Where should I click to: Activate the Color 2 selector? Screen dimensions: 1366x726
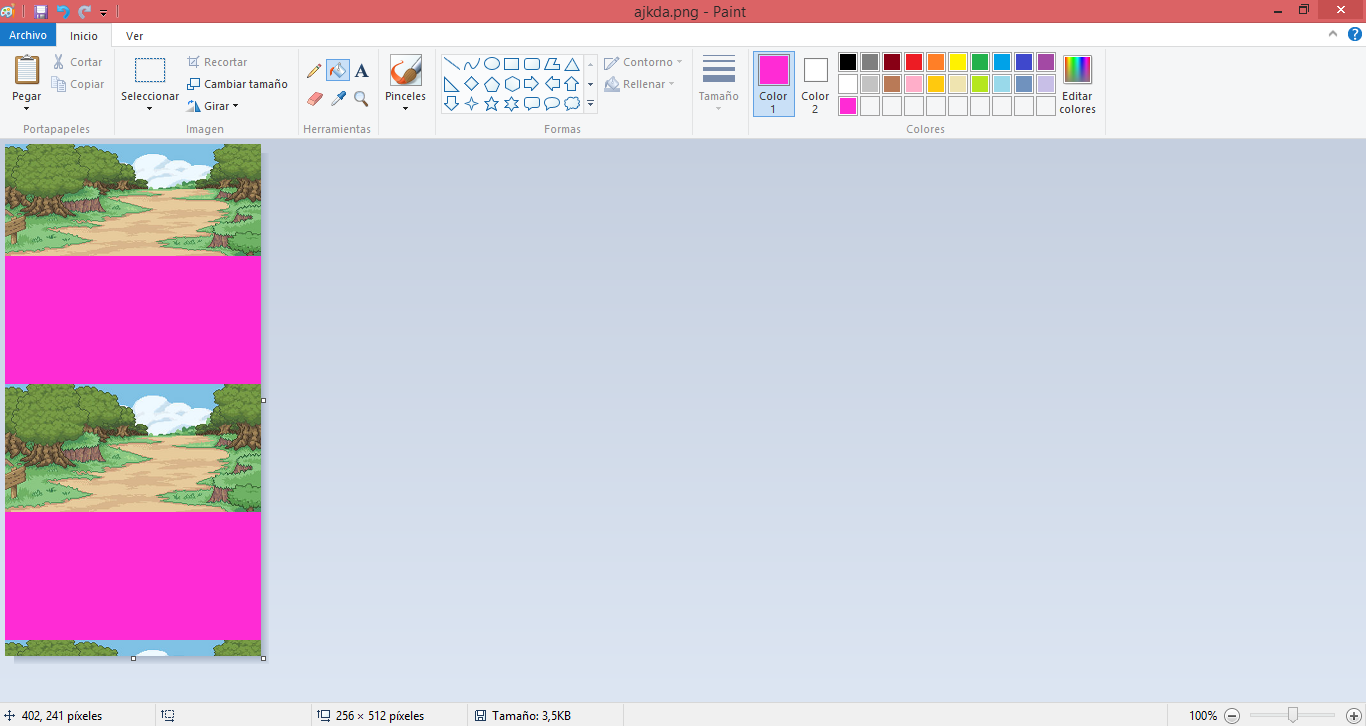(815, 83)
